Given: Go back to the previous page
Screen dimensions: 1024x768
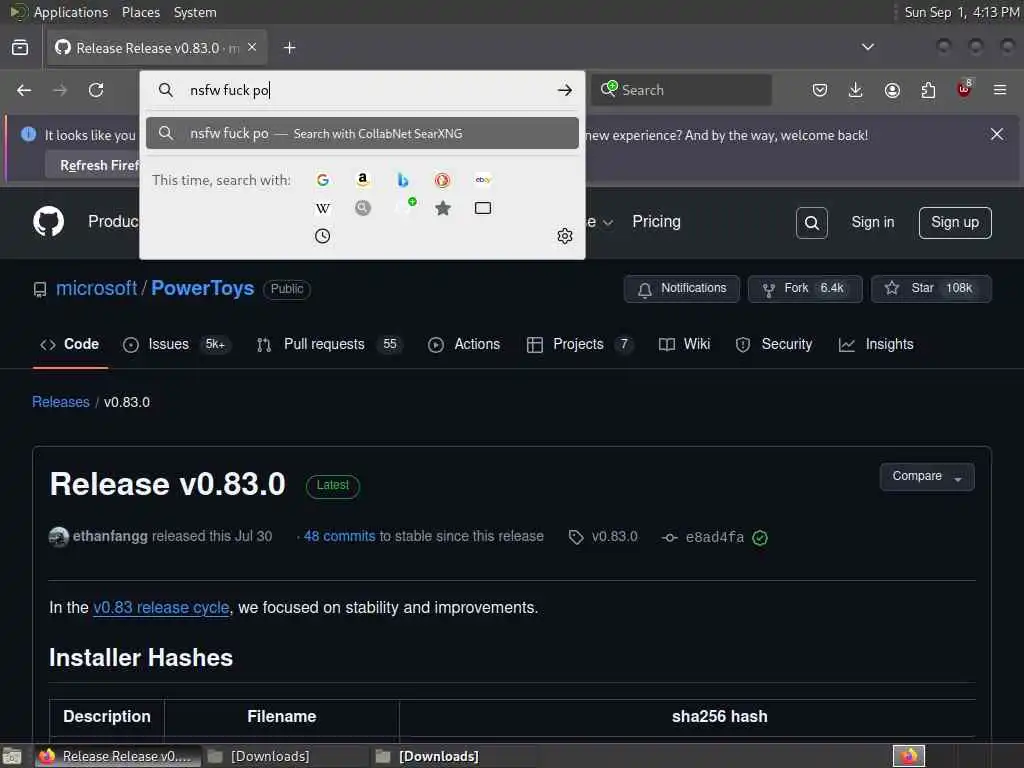Looking at the screenshot, I should pos(24,90).
